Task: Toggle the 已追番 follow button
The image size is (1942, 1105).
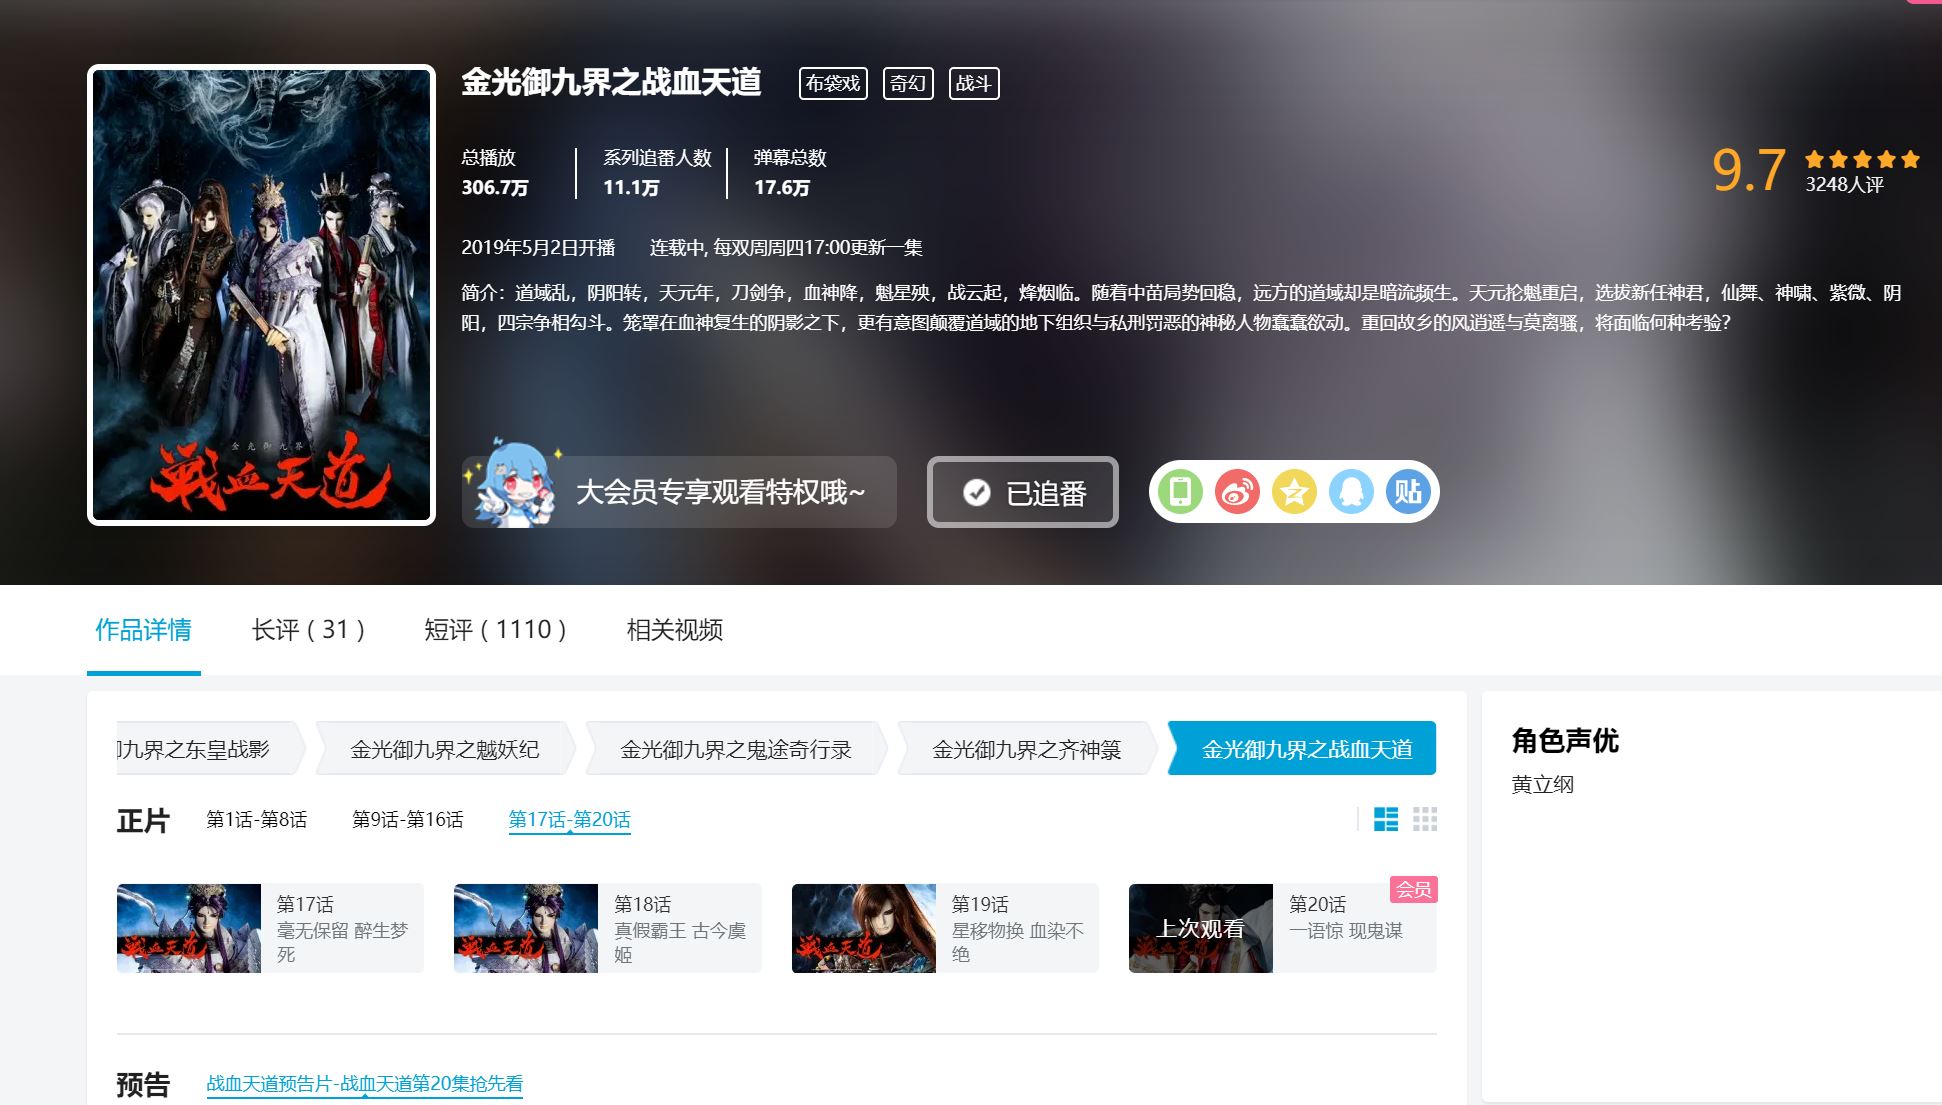Action: click(1022, 493)
